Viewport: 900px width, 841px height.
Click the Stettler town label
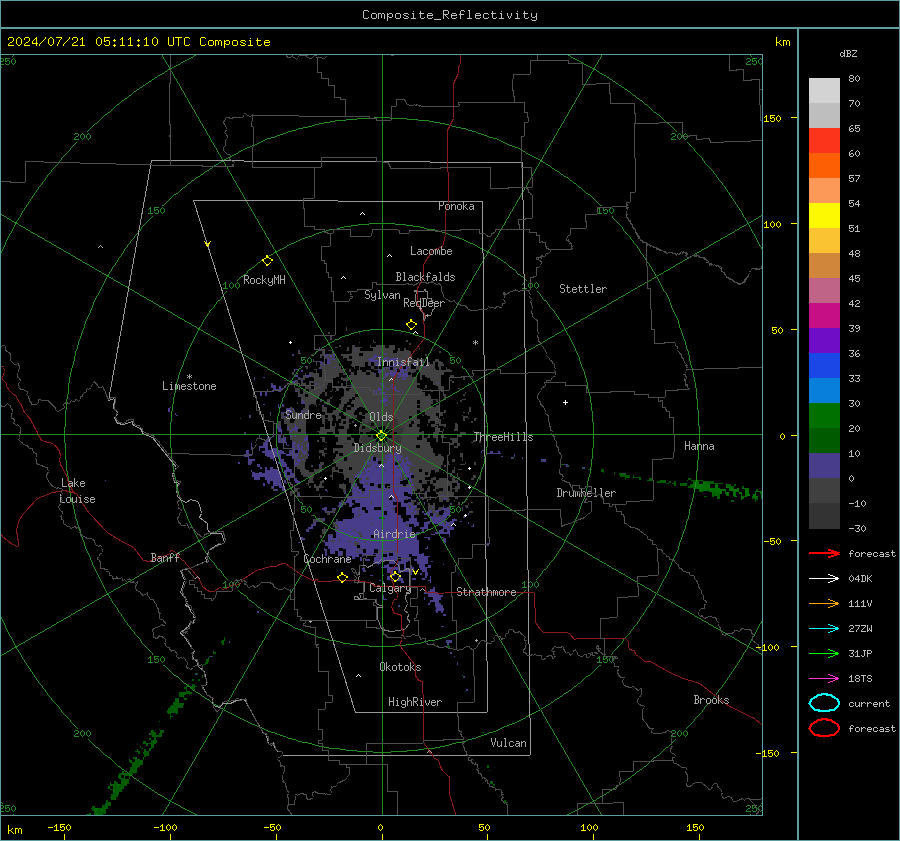click(583, 289)
